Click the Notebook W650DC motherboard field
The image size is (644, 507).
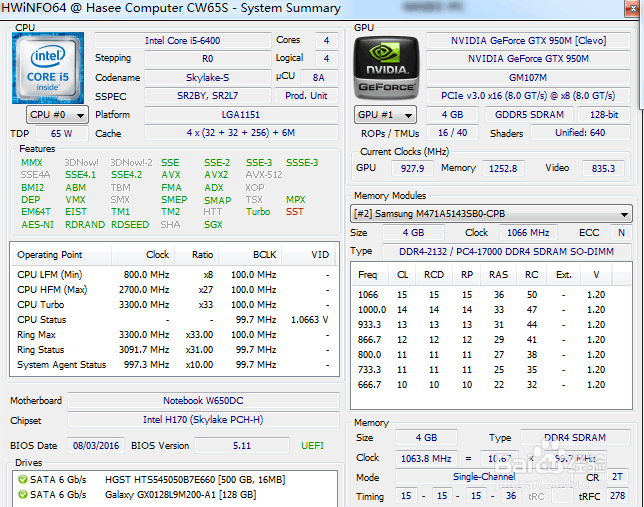[x=203, y=401]
